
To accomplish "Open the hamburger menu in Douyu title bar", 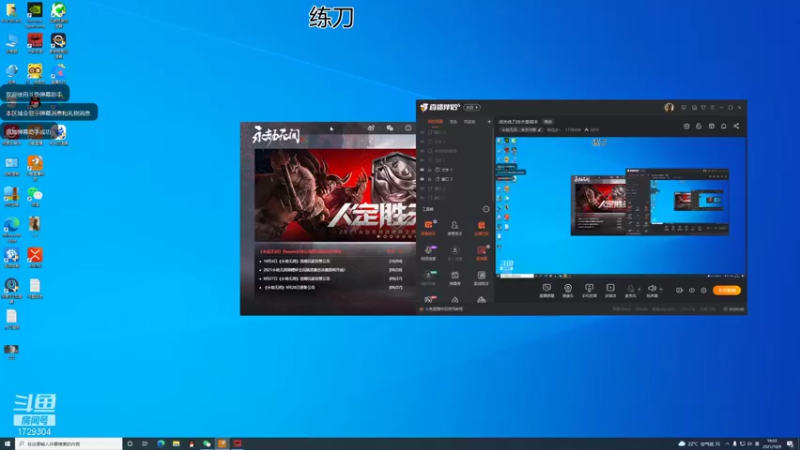I will point(712,108).
